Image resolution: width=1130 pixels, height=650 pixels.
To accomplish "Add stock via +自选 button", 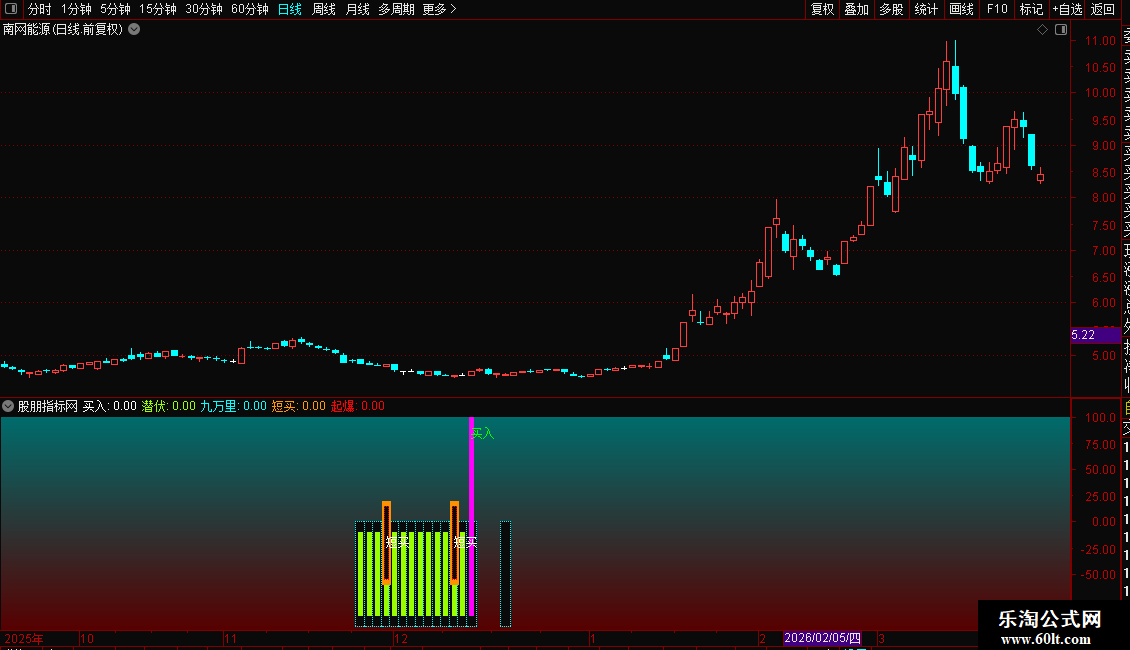I will (1067, 9).
